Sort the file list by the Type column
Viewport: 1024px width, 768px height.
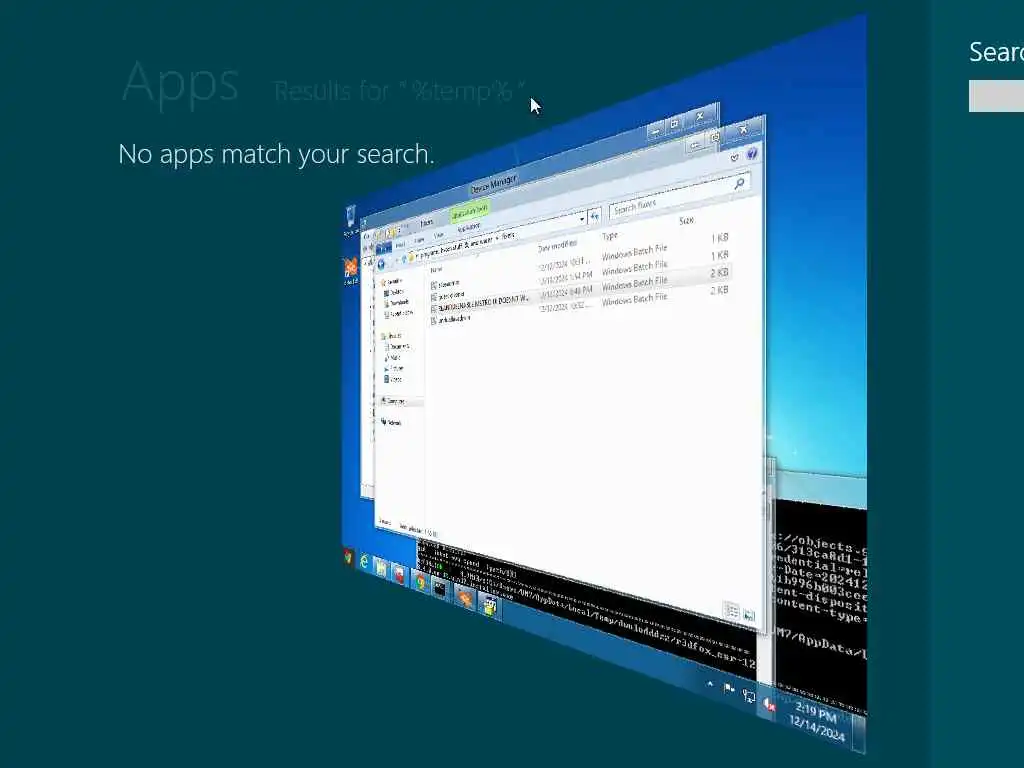609,235
